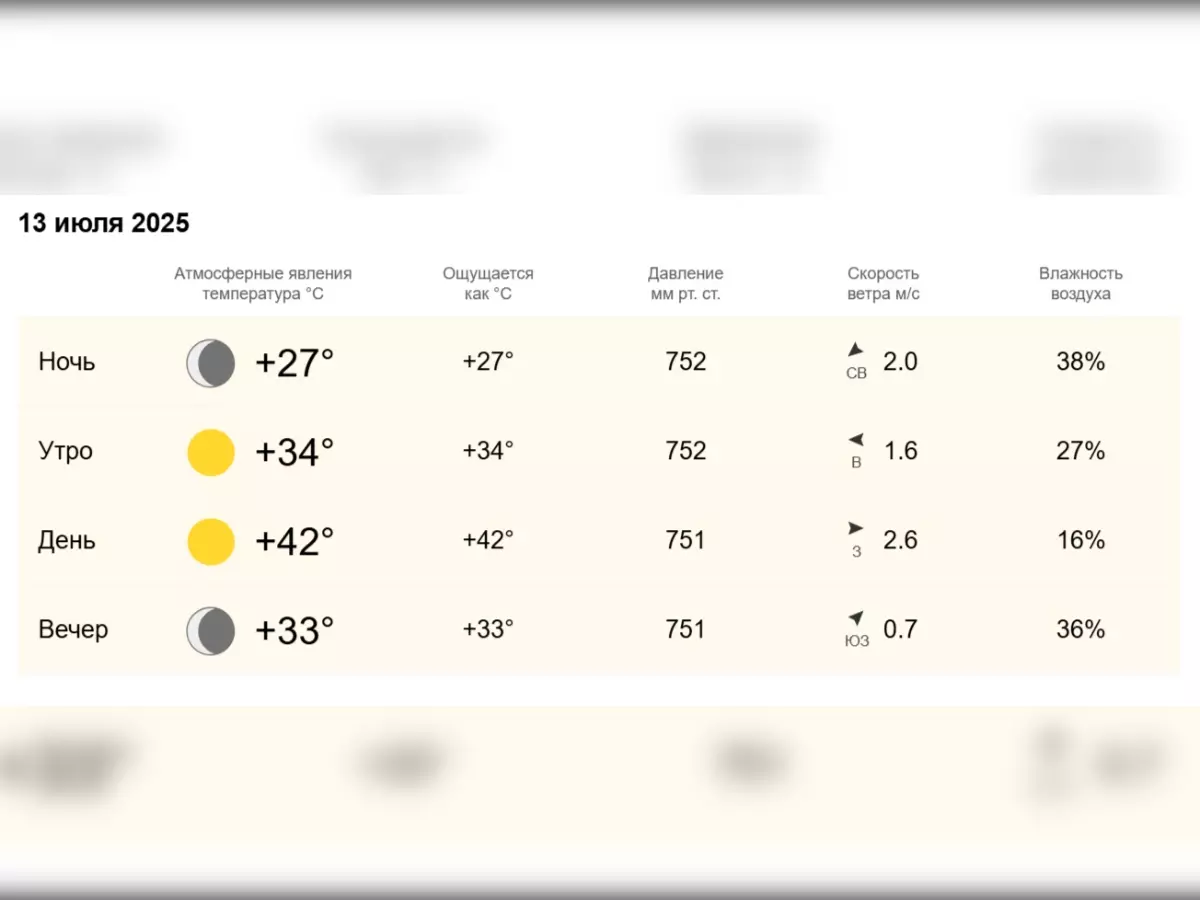This screenshot has width=1200, height=900.
Task: Select the Утро row label
Action: click(x=65, y=451)
